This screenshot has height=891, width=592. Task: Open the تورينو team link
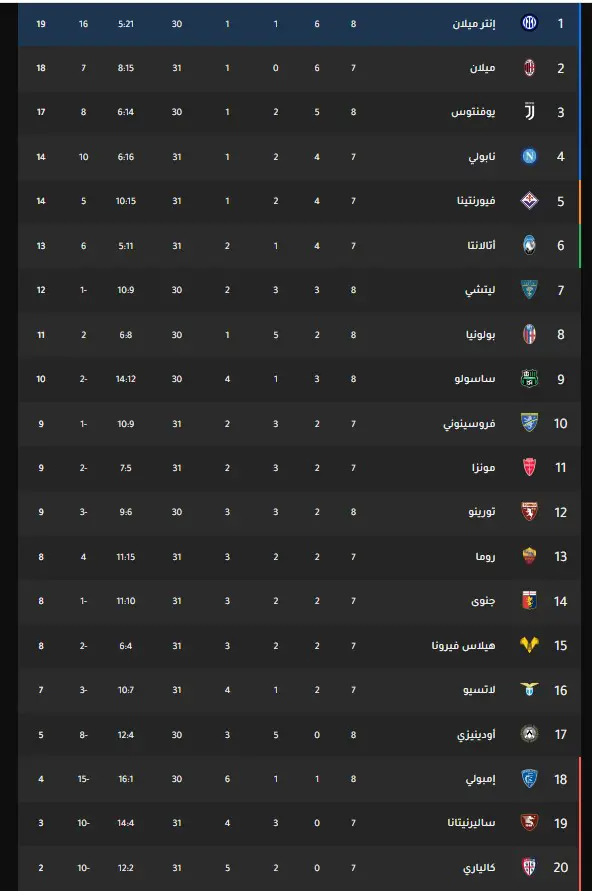coord(482,512)
